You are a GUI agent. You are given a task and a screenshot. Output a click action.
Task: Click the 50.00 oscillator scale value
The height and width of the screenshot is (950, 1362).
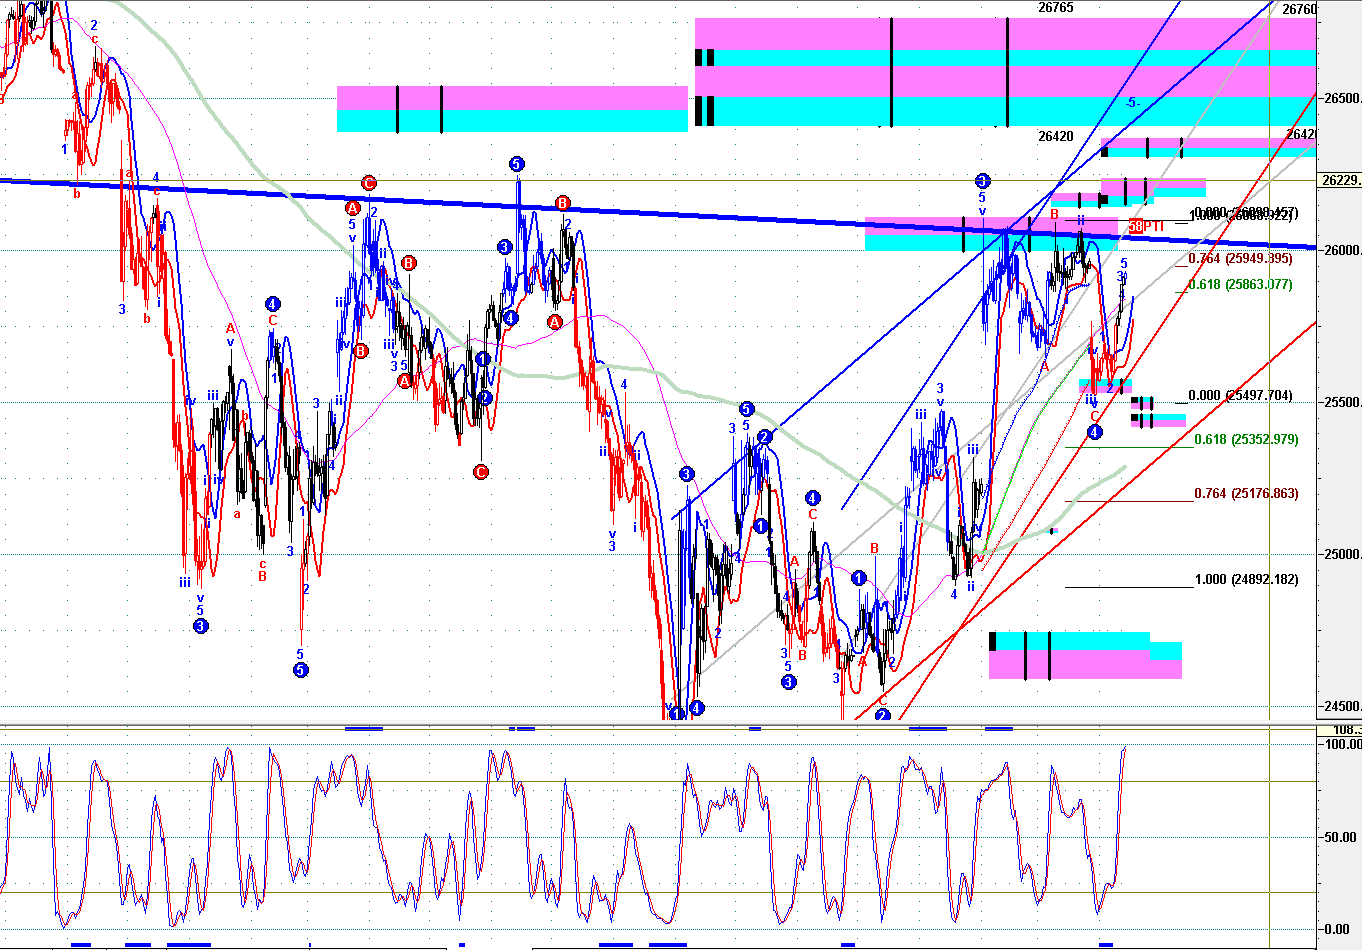1342,837
